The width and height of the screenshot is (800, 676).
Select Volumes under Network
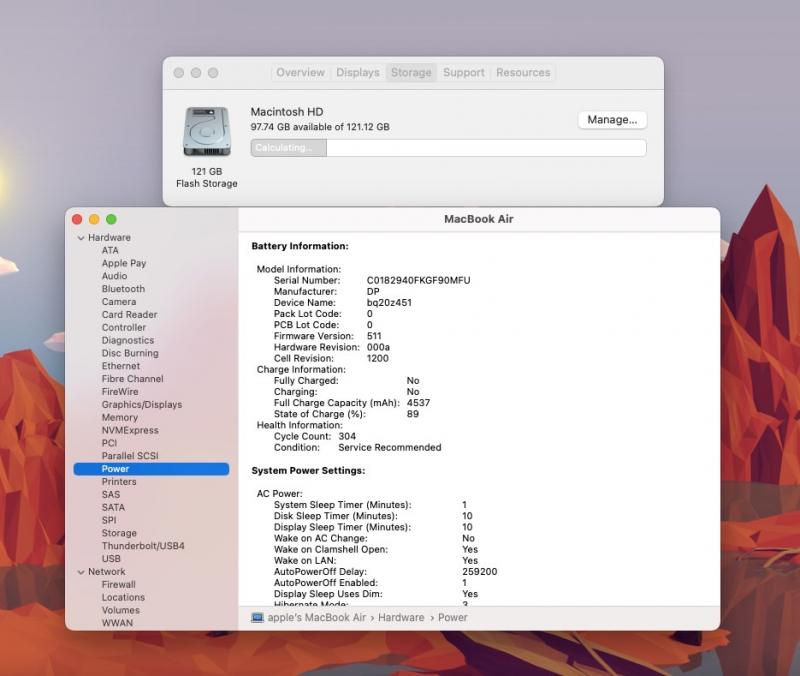[121, 610]
